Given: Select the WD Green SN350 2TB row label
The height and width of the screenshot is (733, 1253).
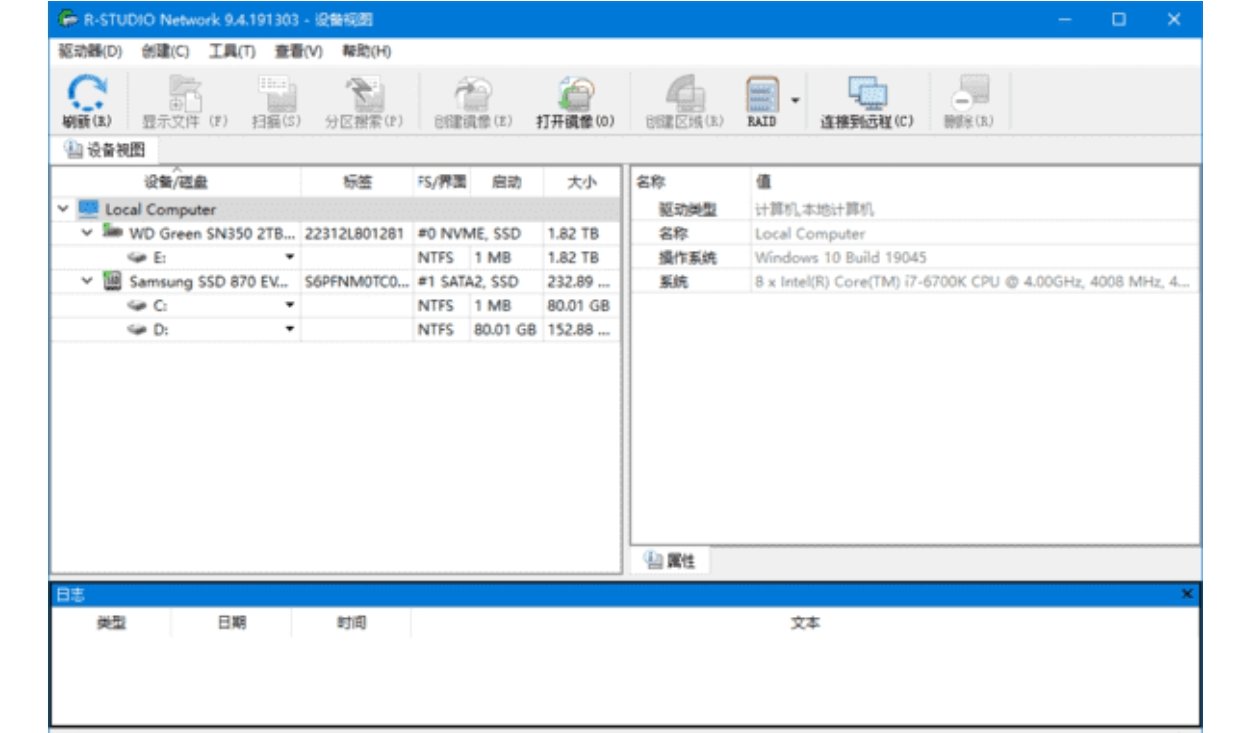Looking at the screenshot, I should pos(213,232).
